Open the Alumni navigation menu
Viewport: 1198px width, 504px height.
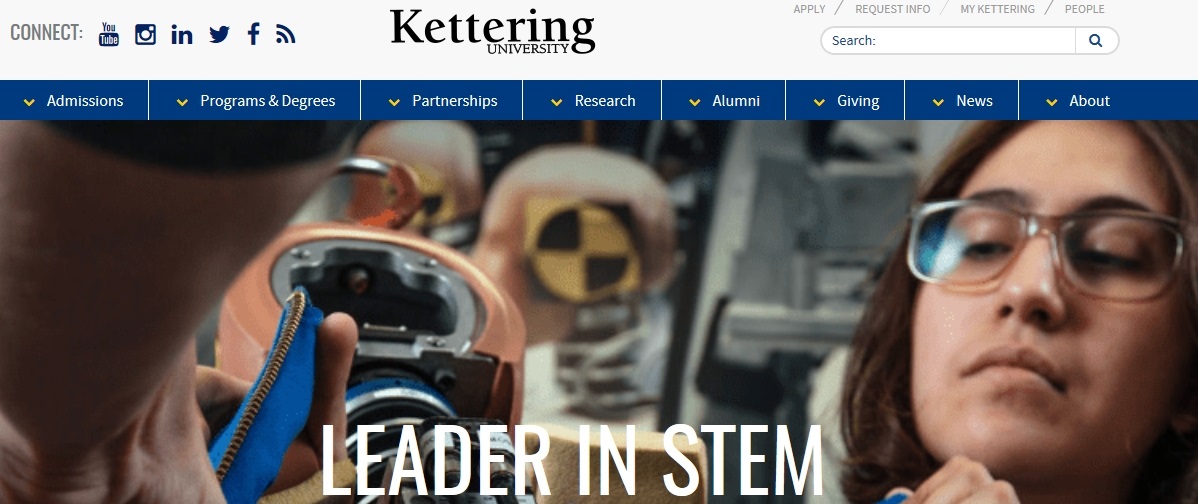[x=724, y=100]
